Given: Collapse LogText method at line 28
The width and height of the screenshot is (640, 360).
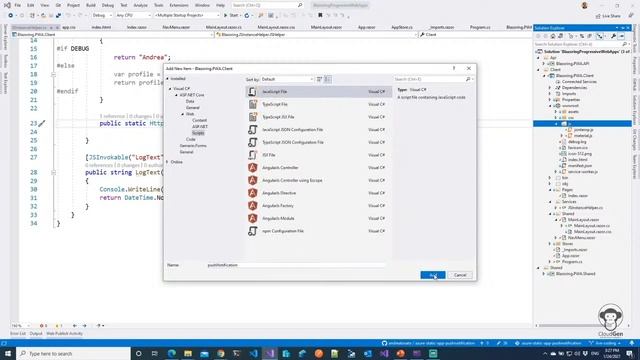Looking at the screenshot, I should click(53, 173).
